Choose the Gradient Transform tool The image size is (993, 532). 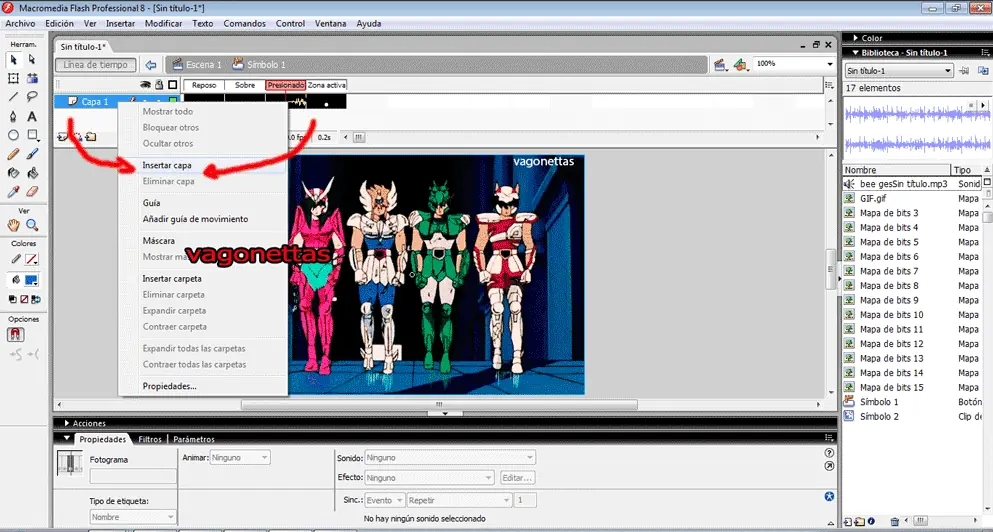[32, 79]
